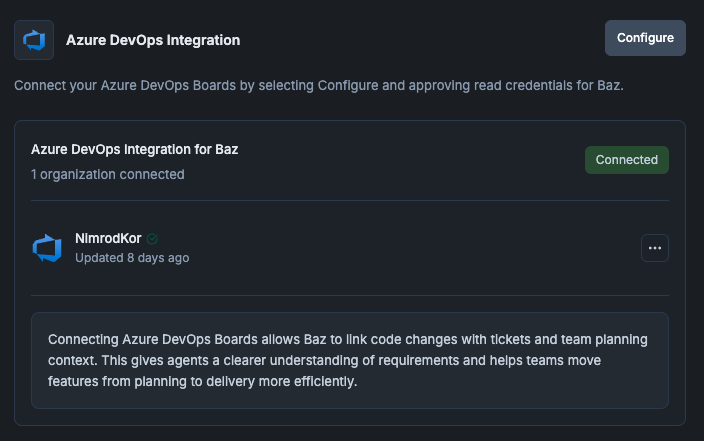Screen dimensions: 704x441
Task: Click the green Connected status badge
Action: point(627,160)
